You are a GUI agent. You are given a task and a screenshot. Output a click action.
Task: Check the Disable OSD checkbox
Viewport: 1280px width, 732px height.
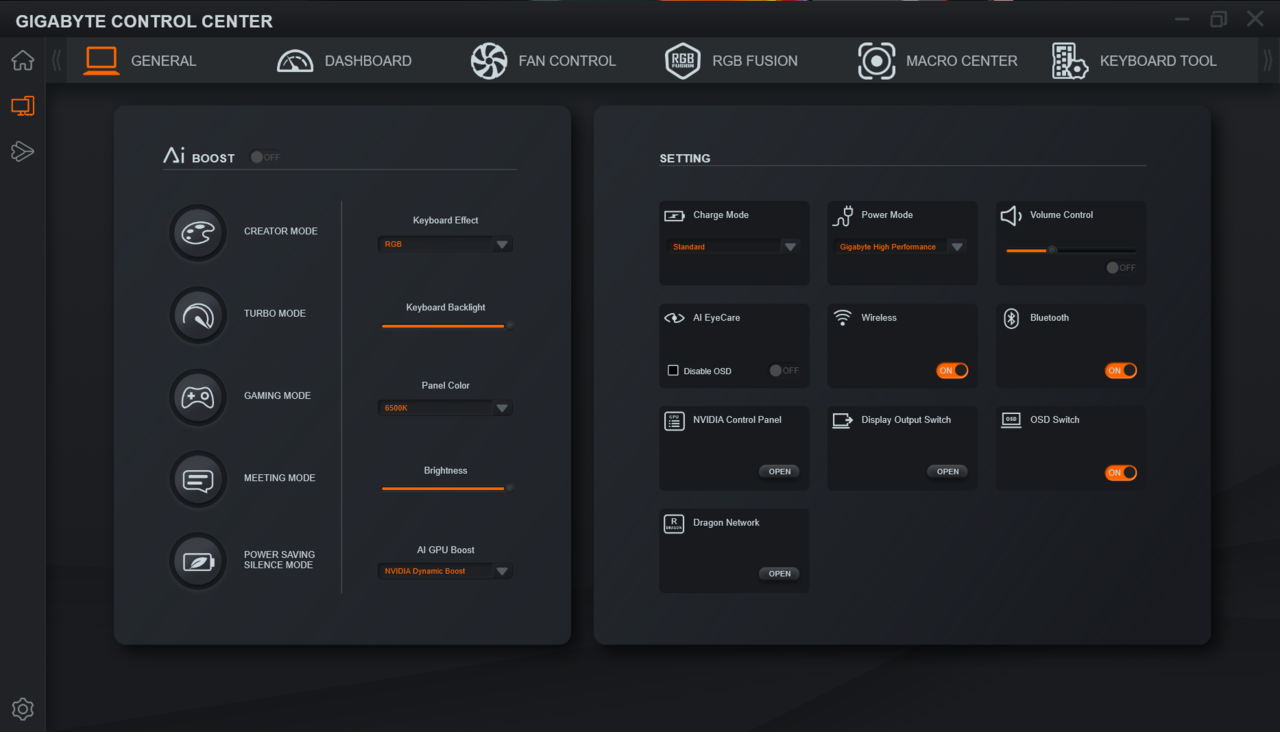click(673, 371)
